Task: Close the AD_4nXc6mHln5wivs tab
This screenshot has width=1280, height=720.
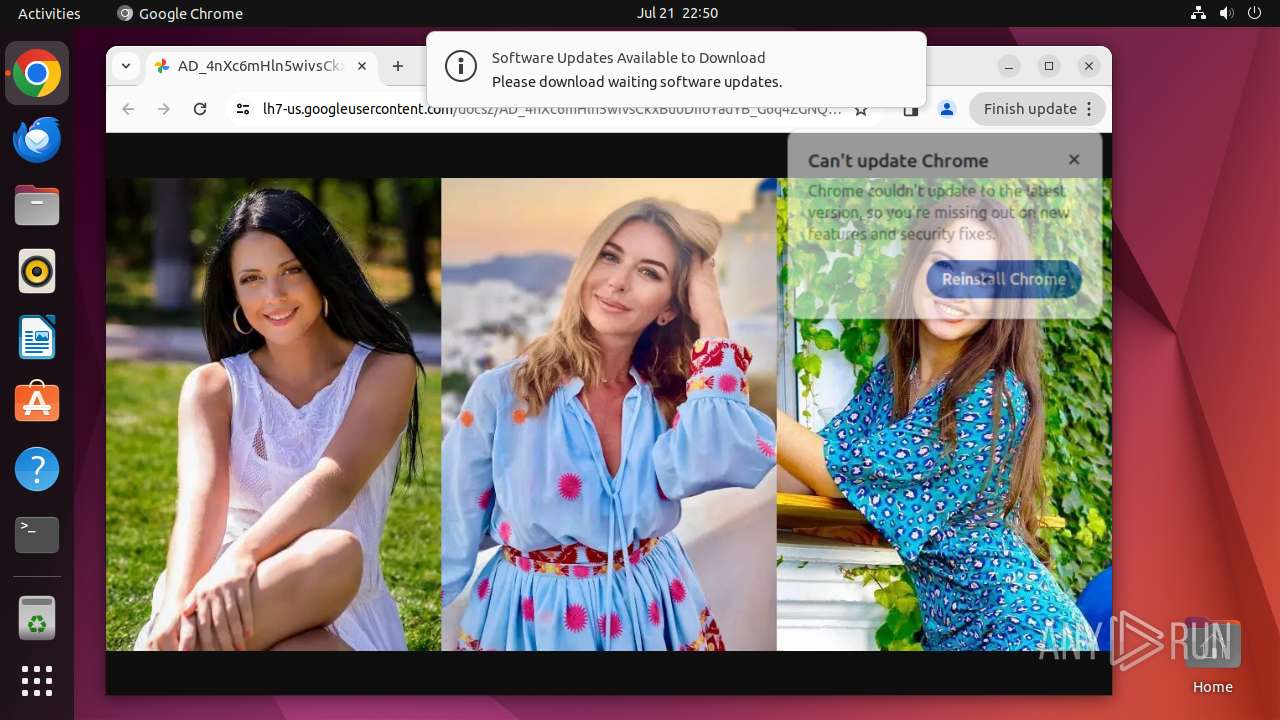Action: click(x=362, y=66)
